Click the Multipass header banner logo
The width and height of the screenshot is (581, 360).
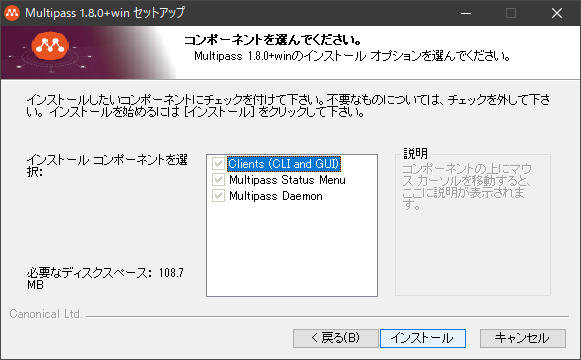click(x=50, y=46)
